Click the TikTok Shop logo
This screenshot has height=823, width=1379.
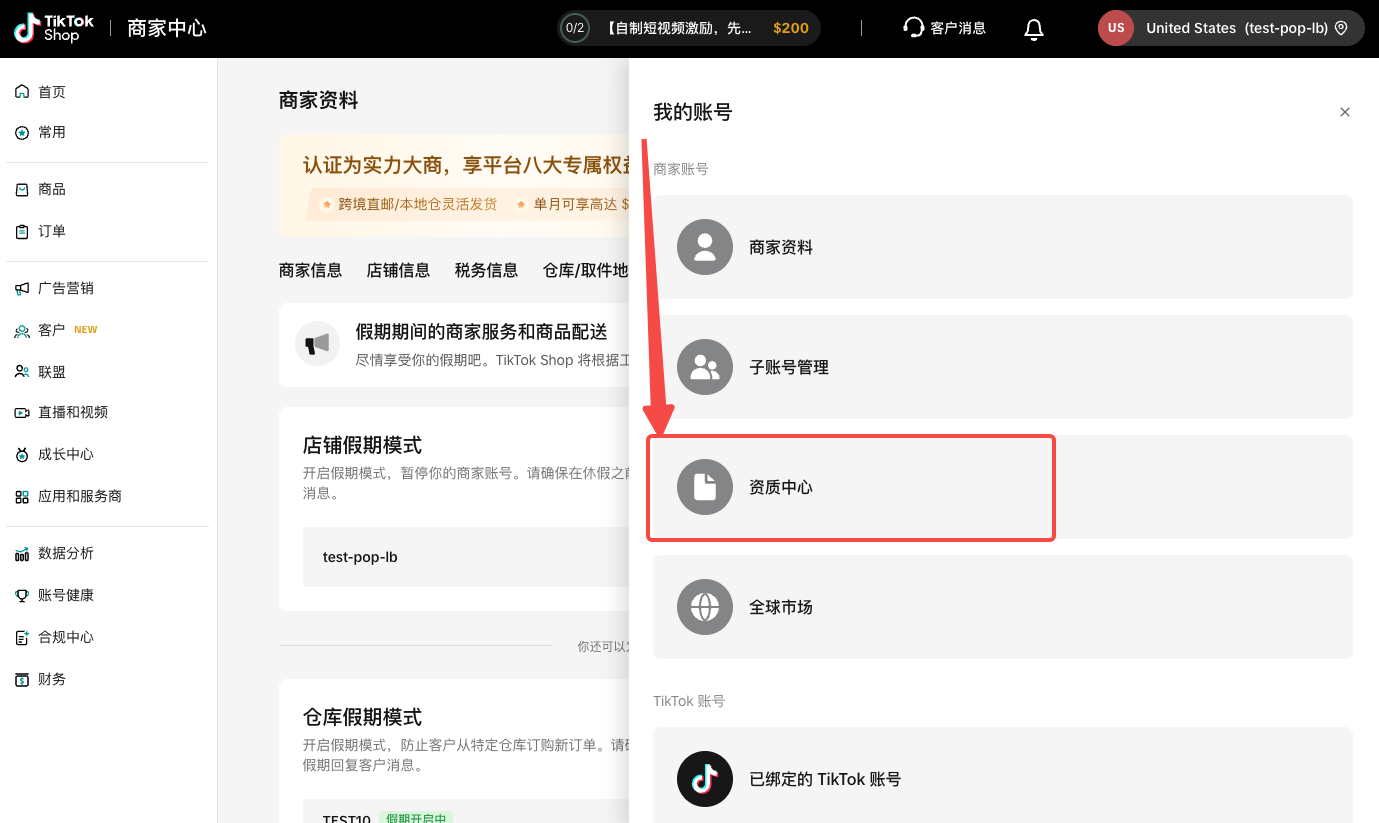tap(54, 28)
